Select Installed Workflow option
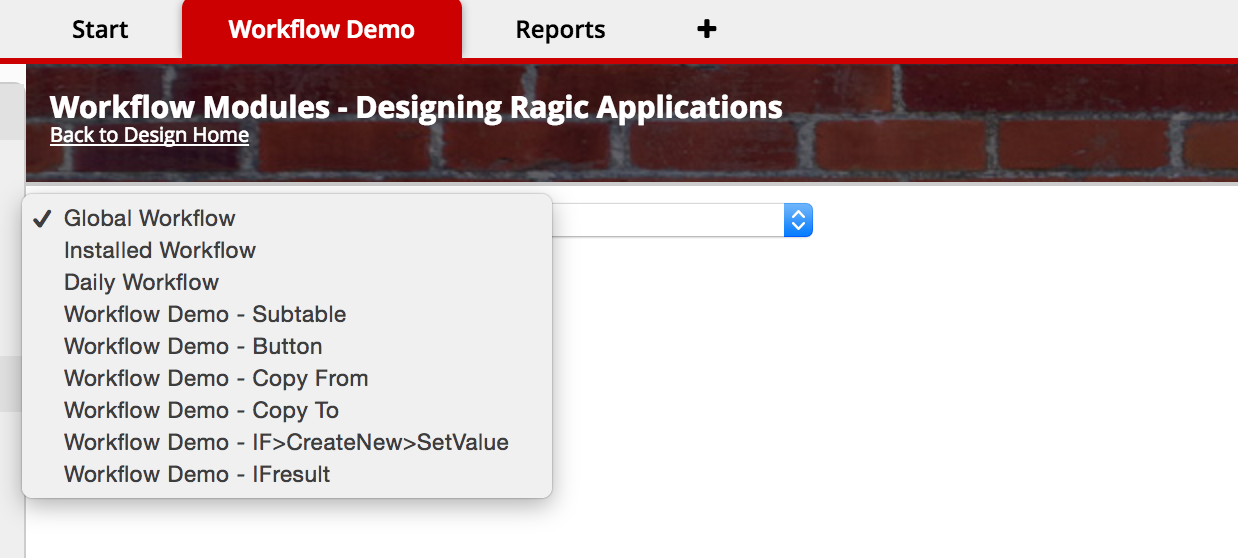The image size is (1238, 558). pos(287,250)
